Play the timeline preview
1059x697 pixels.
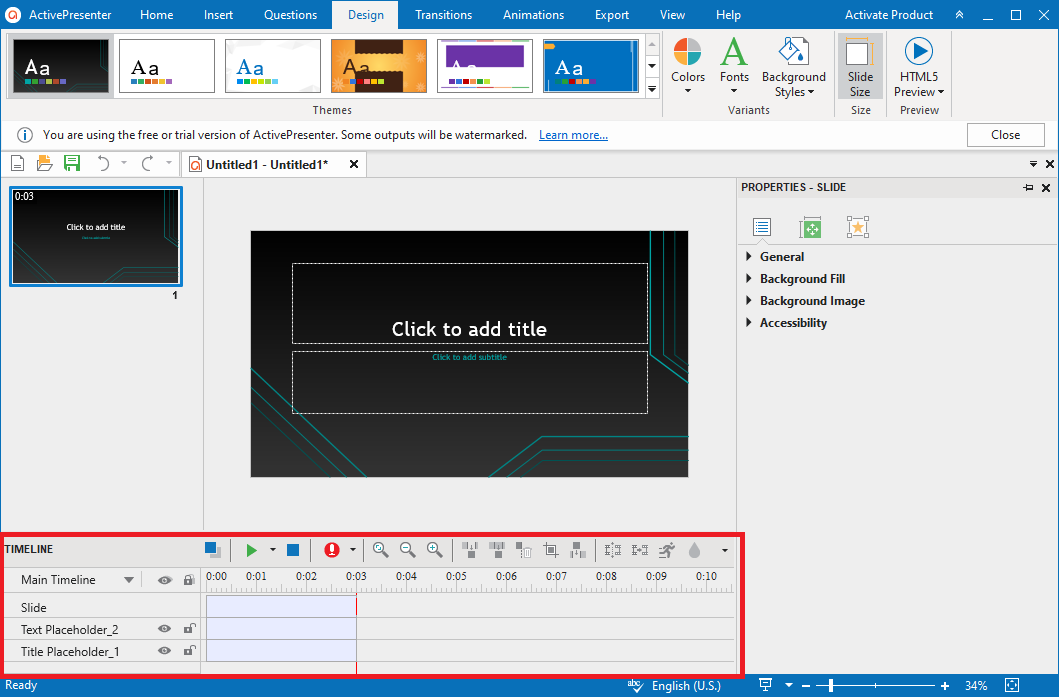click(252, 550)
